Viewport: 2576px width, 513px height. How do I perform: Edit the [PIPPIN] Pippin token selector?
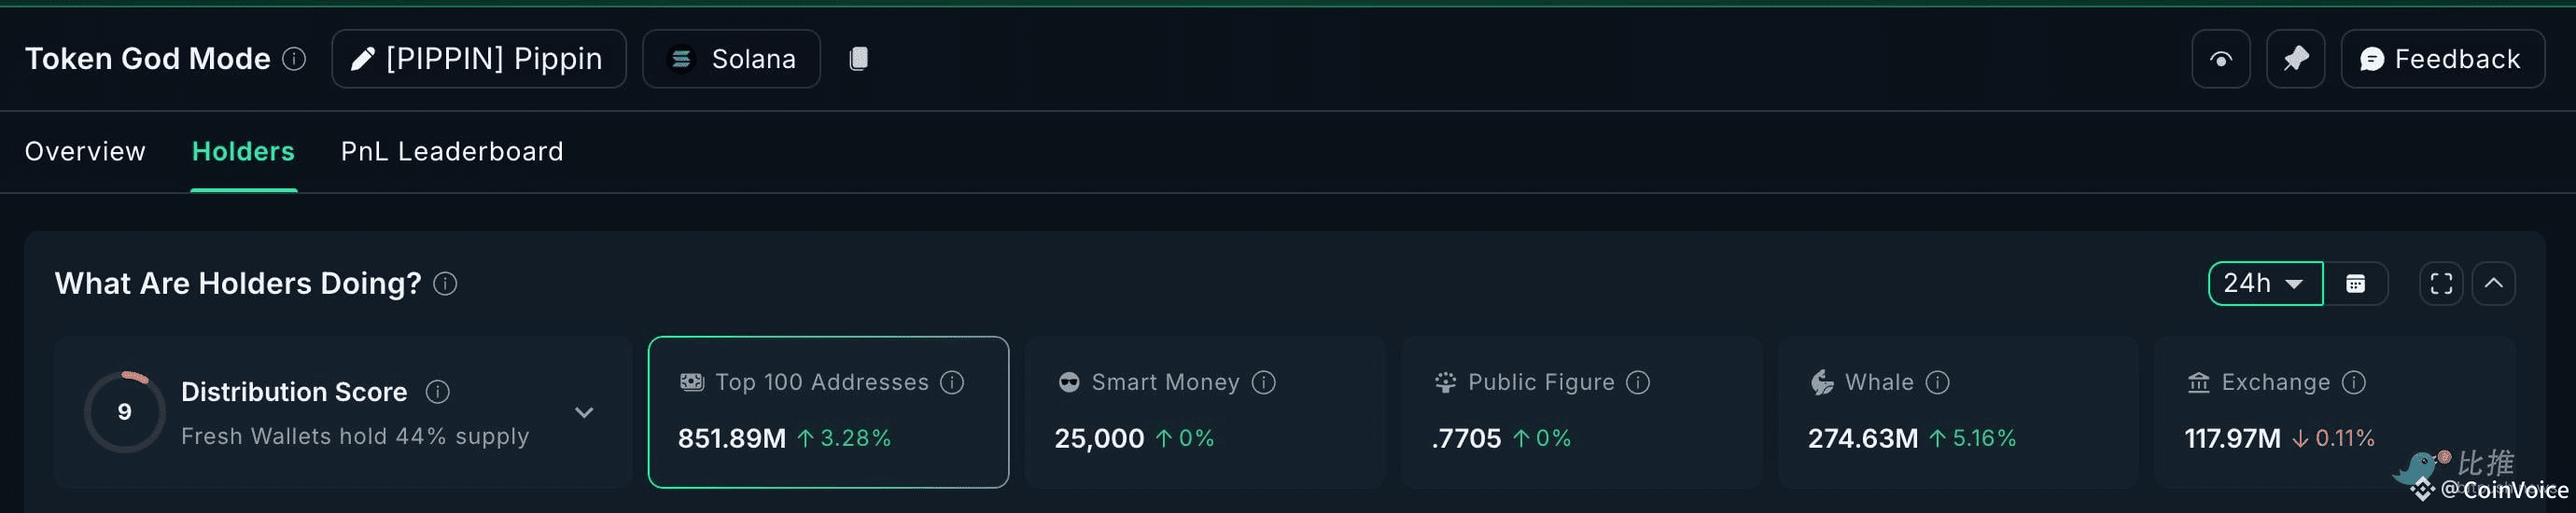(479, 59)
